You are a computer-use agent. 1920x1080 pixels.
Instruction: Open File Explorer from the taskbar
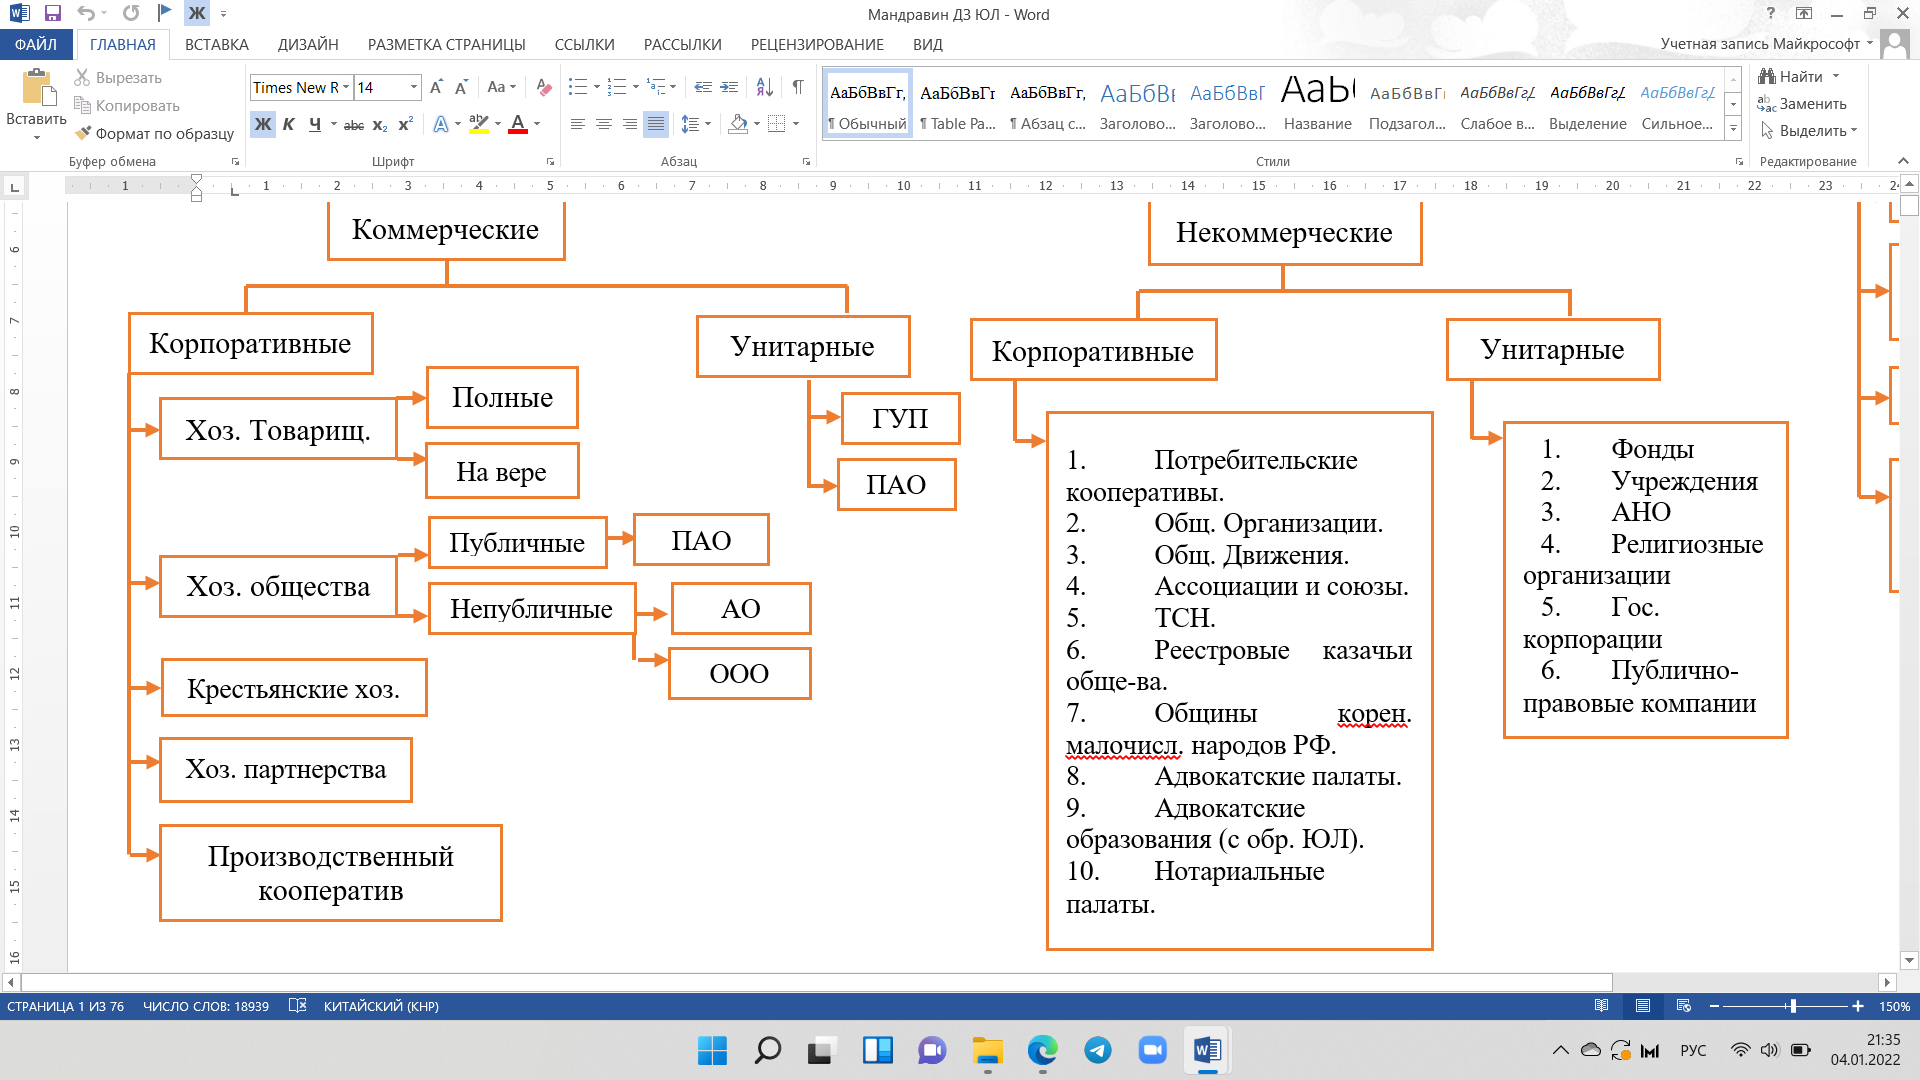(988, 1050)
